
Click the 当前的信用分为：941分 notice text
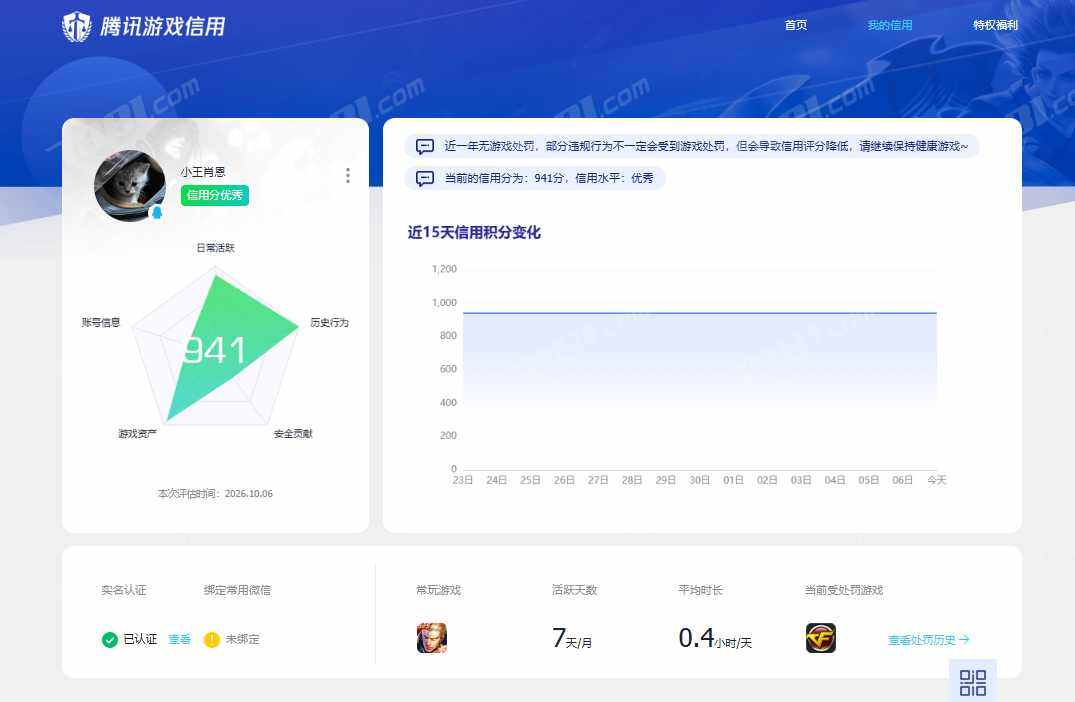tap(549, 178)
